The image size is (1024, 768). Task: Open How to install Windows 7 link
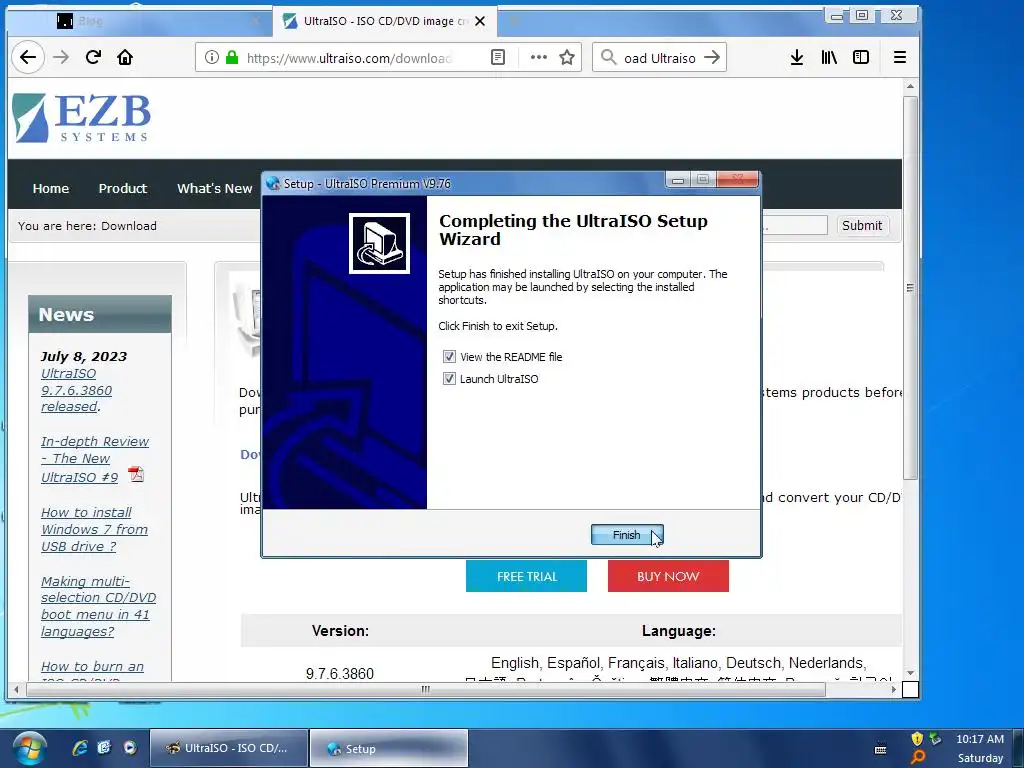94,529
